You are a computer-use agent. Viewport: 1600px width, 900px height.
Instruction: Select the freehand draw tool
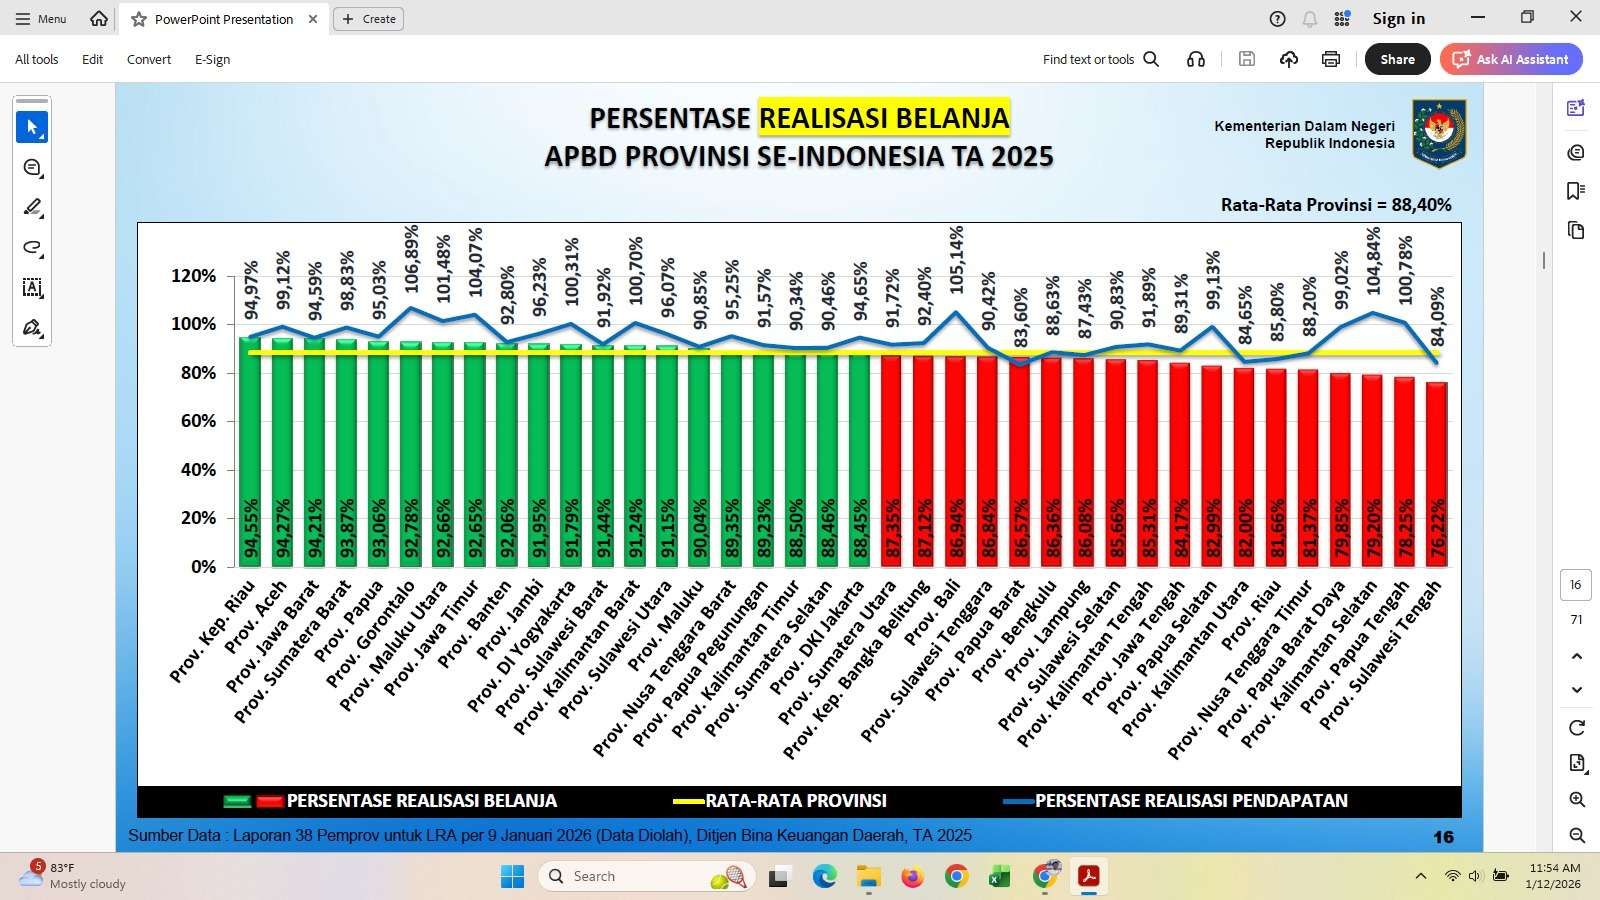point(32,248)
